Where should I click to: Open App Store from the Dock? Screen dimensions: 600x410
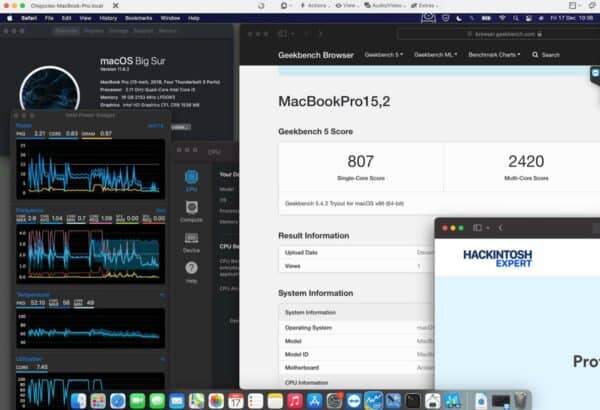pos(315,401)
